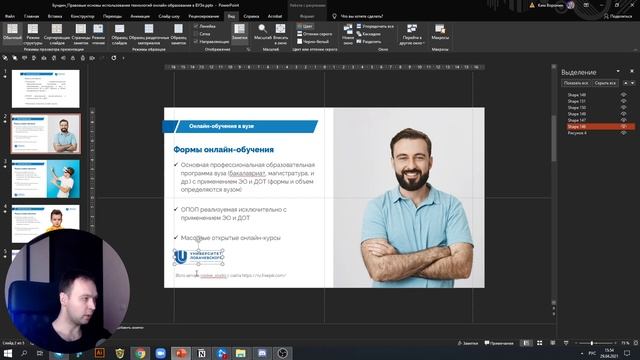The width and height of the screenshot is (640, 360).
Task: Open Outline view (Режим структуры)
Action: 33,33
